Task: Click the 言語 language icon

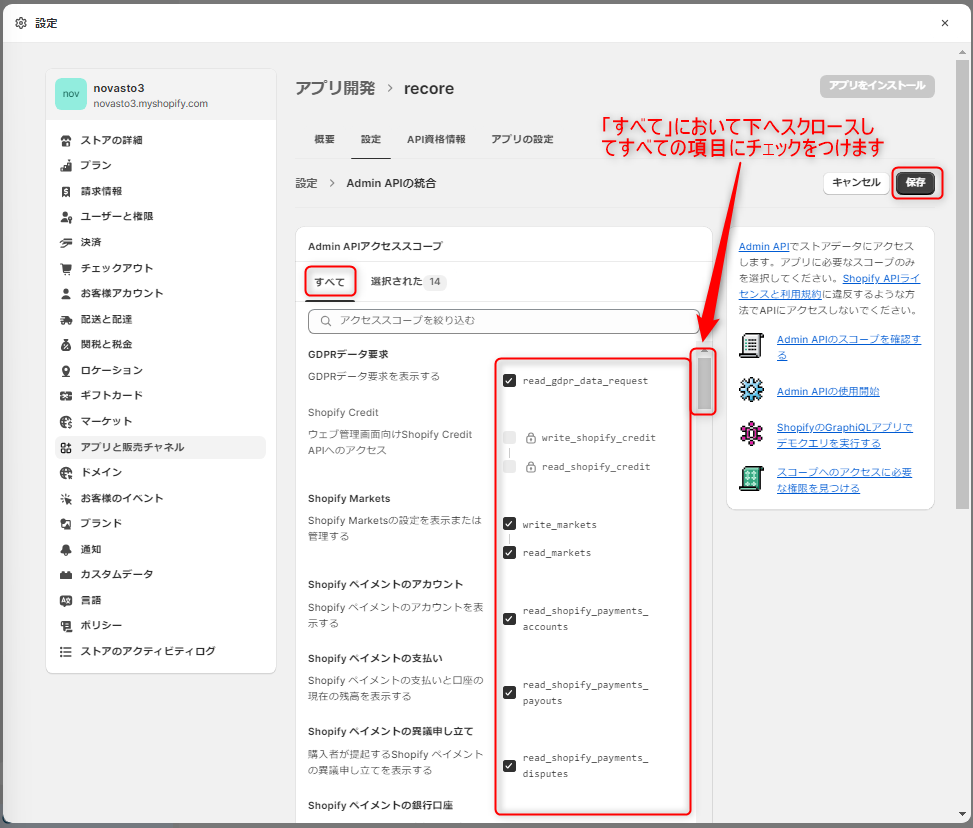Action: pos(66,600)
